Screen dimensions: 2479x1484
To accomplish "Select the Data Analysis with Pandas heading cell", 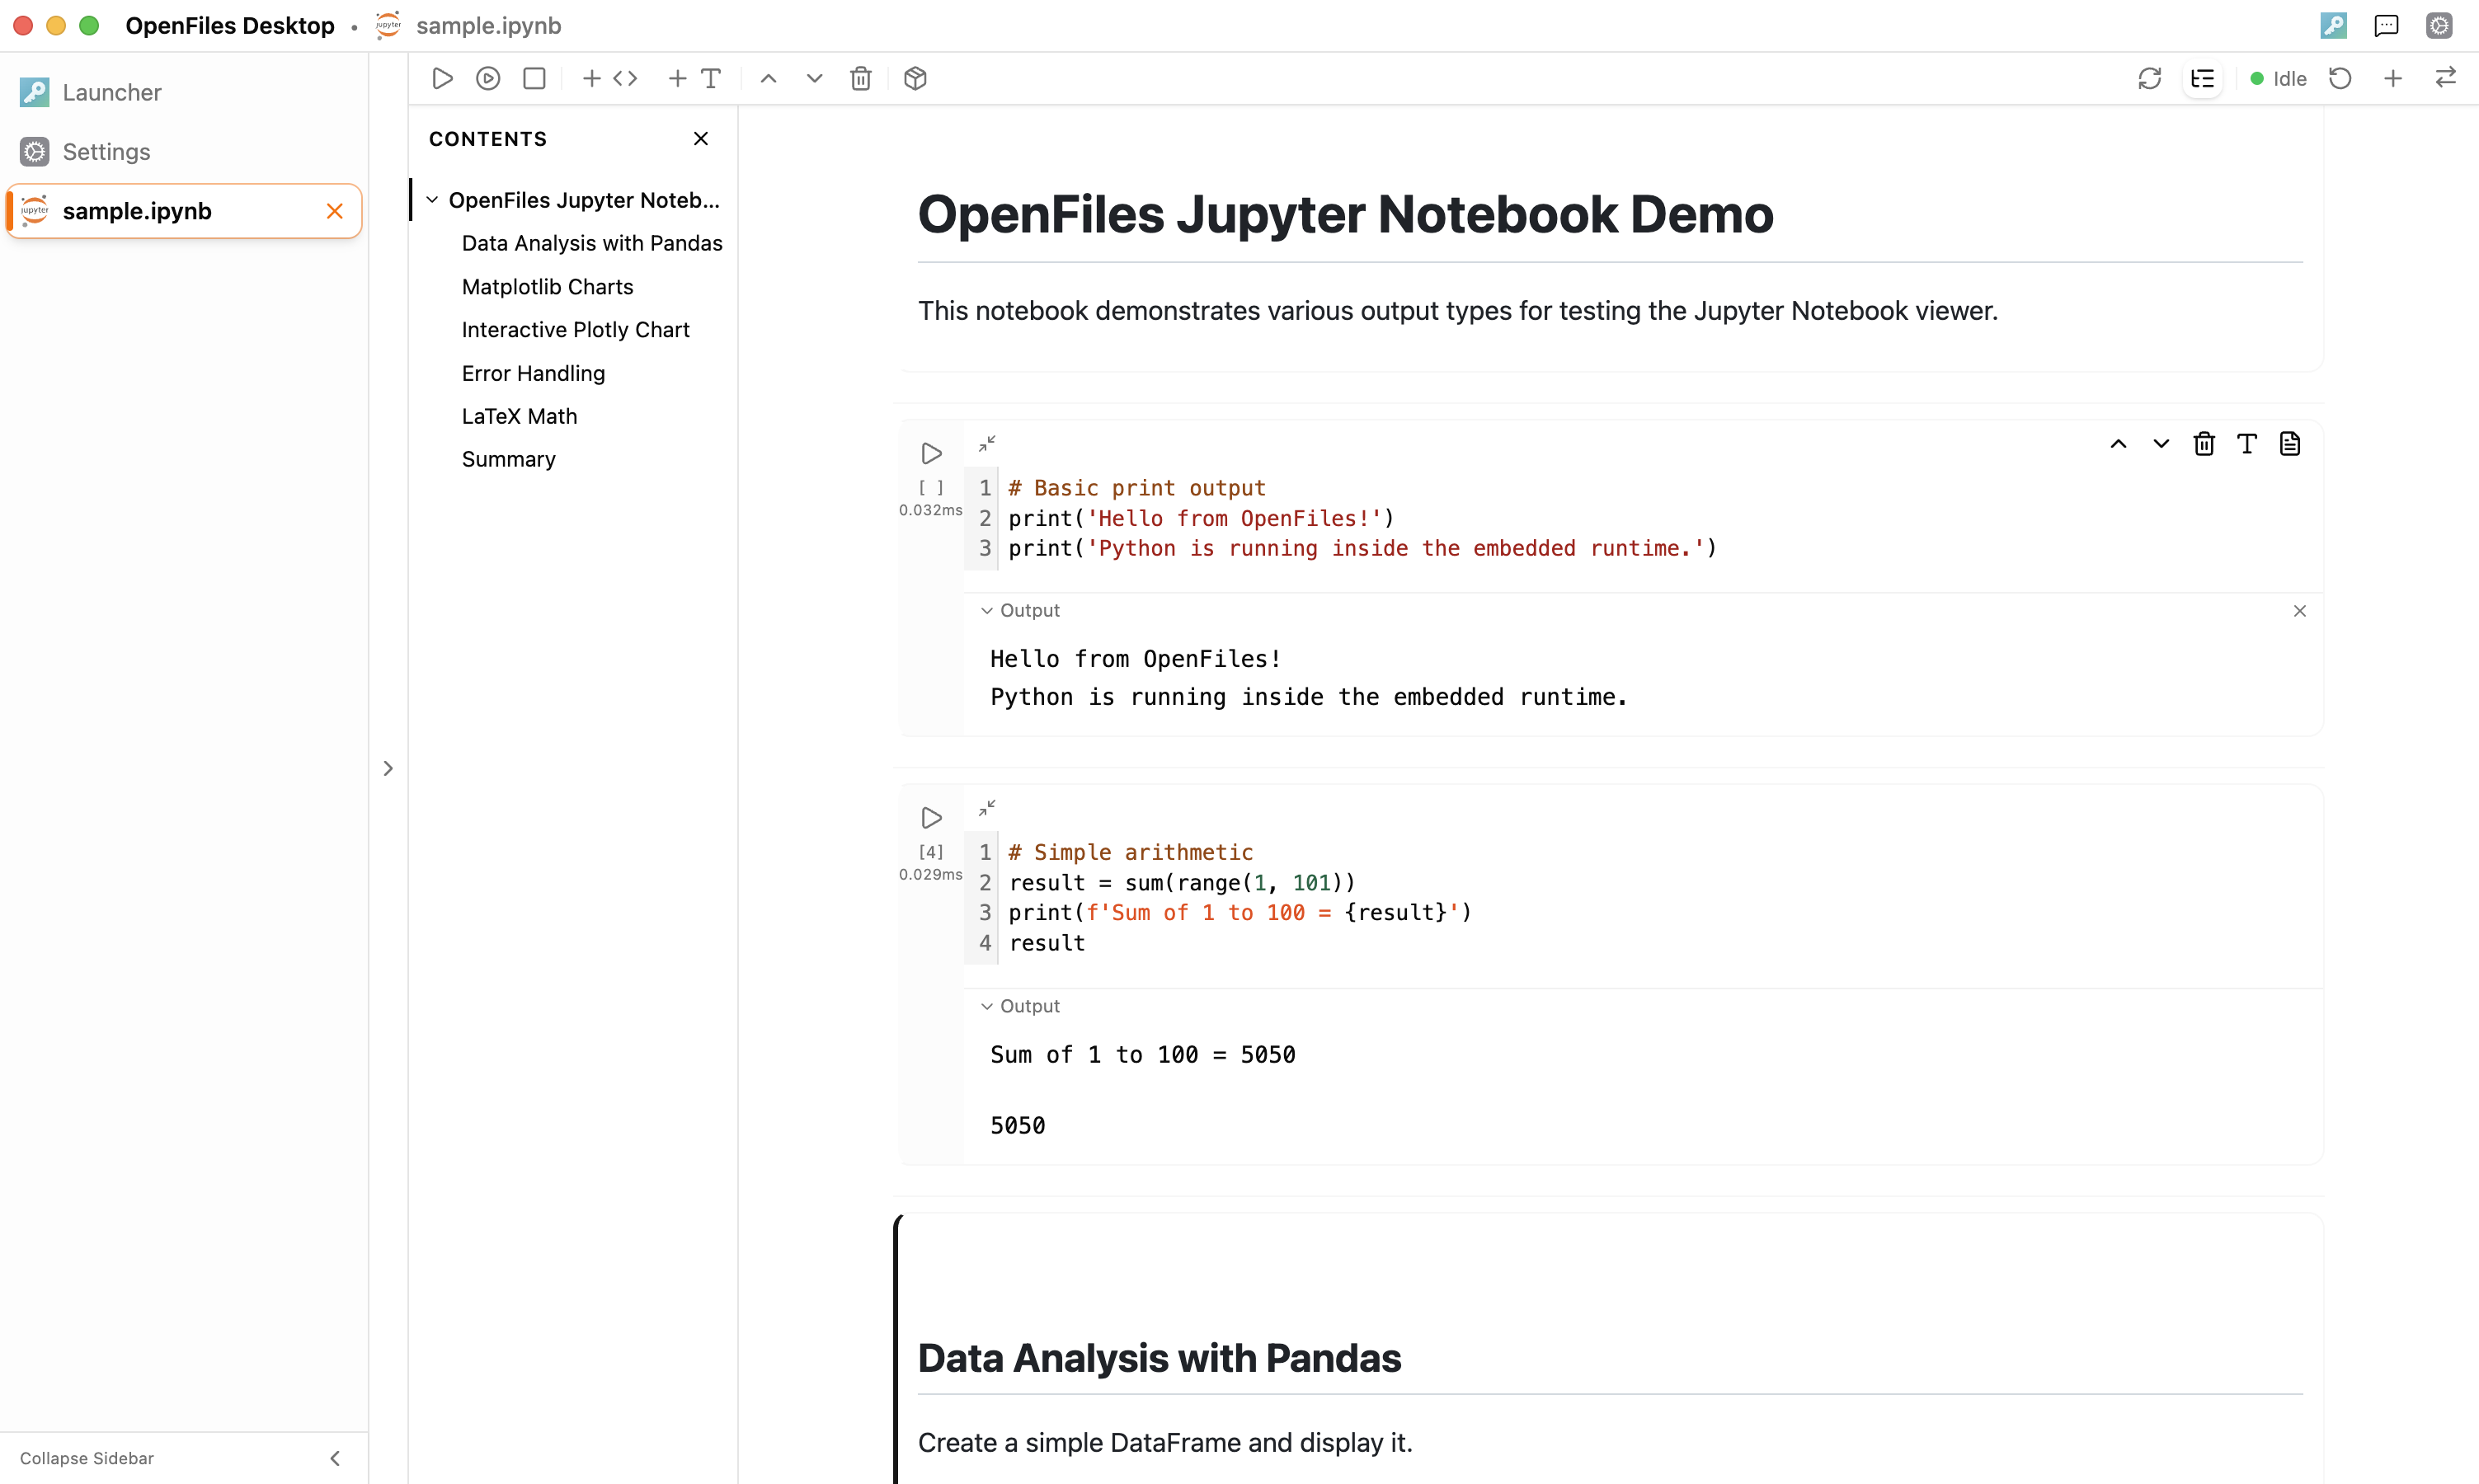I will [x=1159, y=1358].
